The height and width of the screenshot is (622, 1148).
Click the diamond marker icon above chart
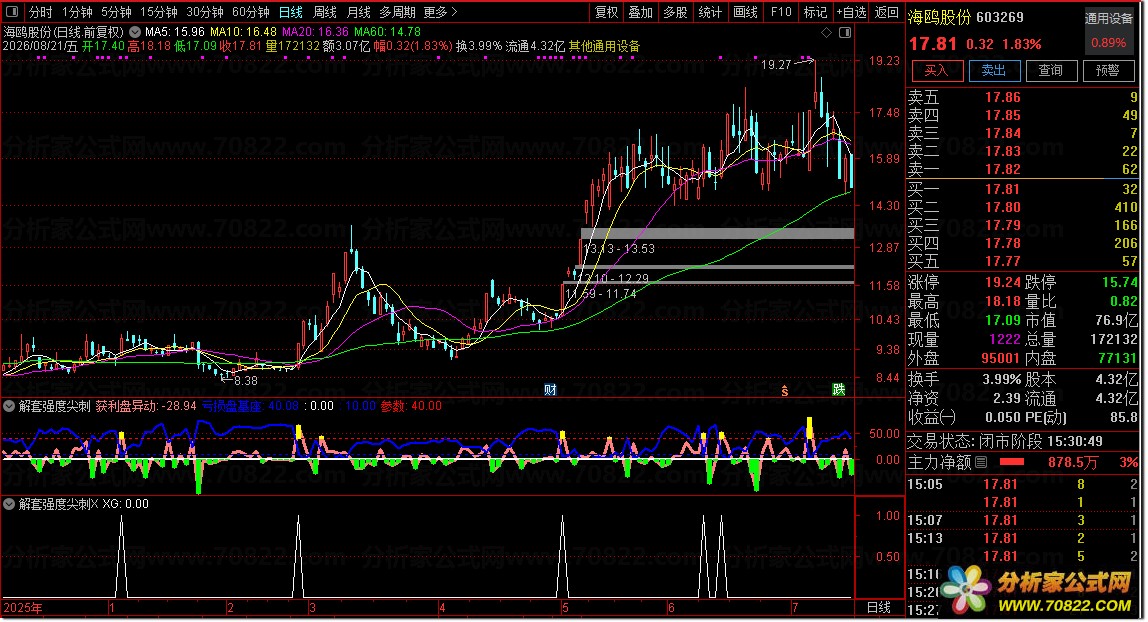point(827,32)
